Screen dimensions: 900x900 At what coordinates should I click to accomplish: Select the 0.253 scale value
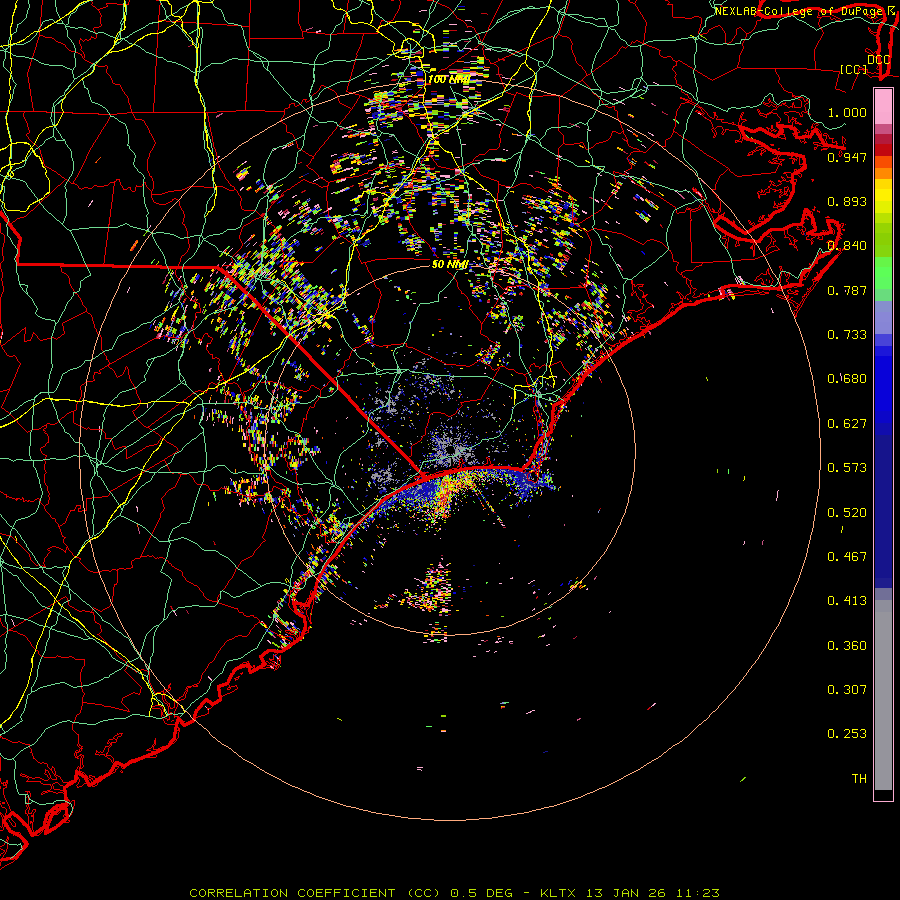click(847, 734)
